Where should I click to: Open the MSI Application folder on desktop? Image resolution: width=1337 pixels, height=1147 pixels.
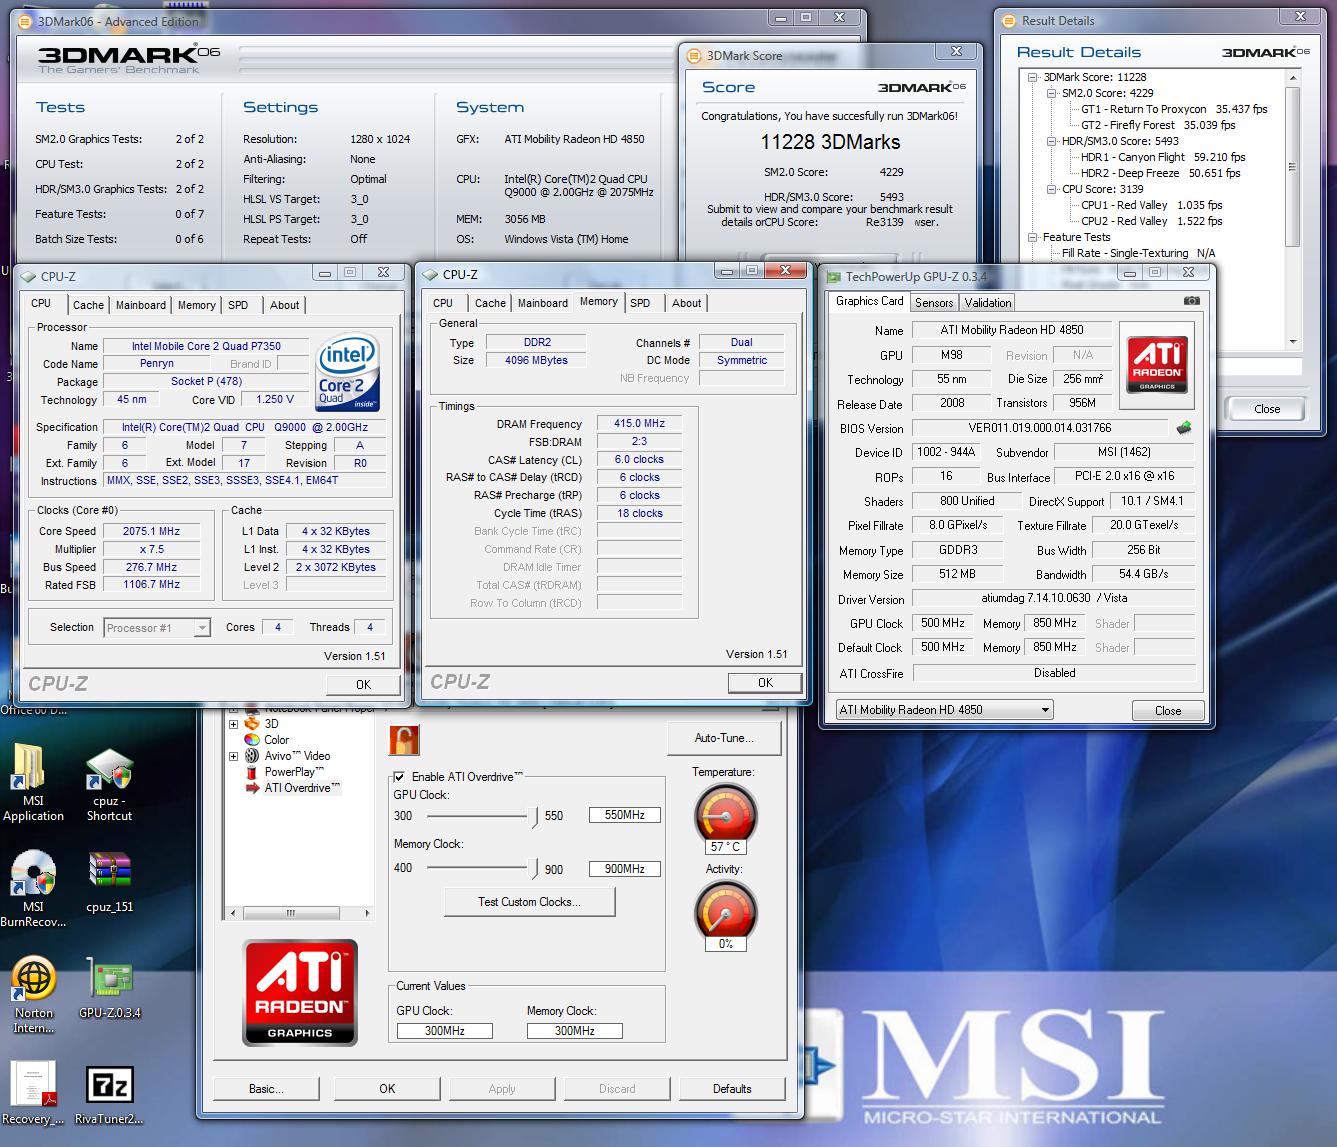point(33,783)
